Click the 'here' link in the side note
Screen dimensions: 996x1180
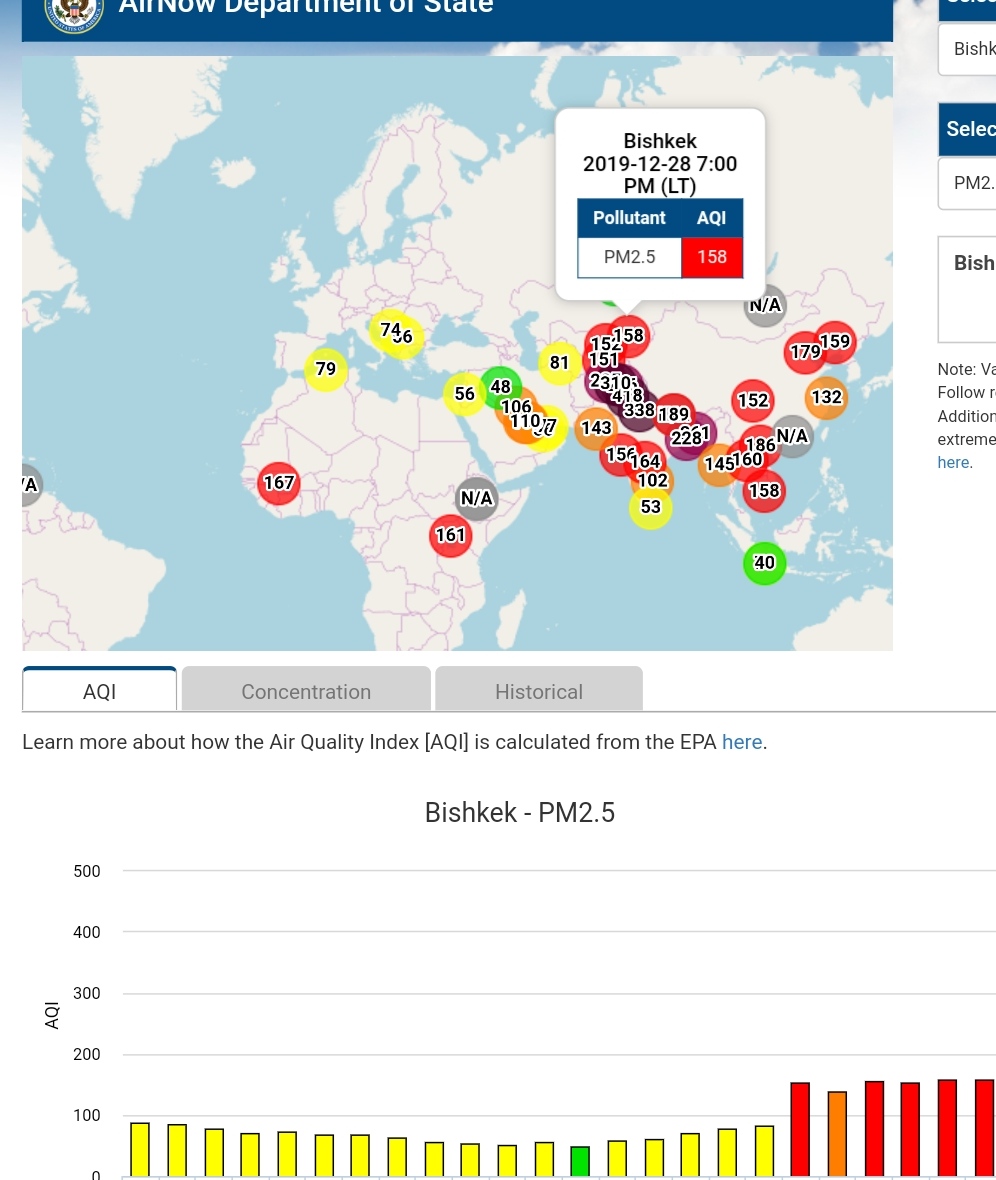pyautogui.click(x=953, y=462)
